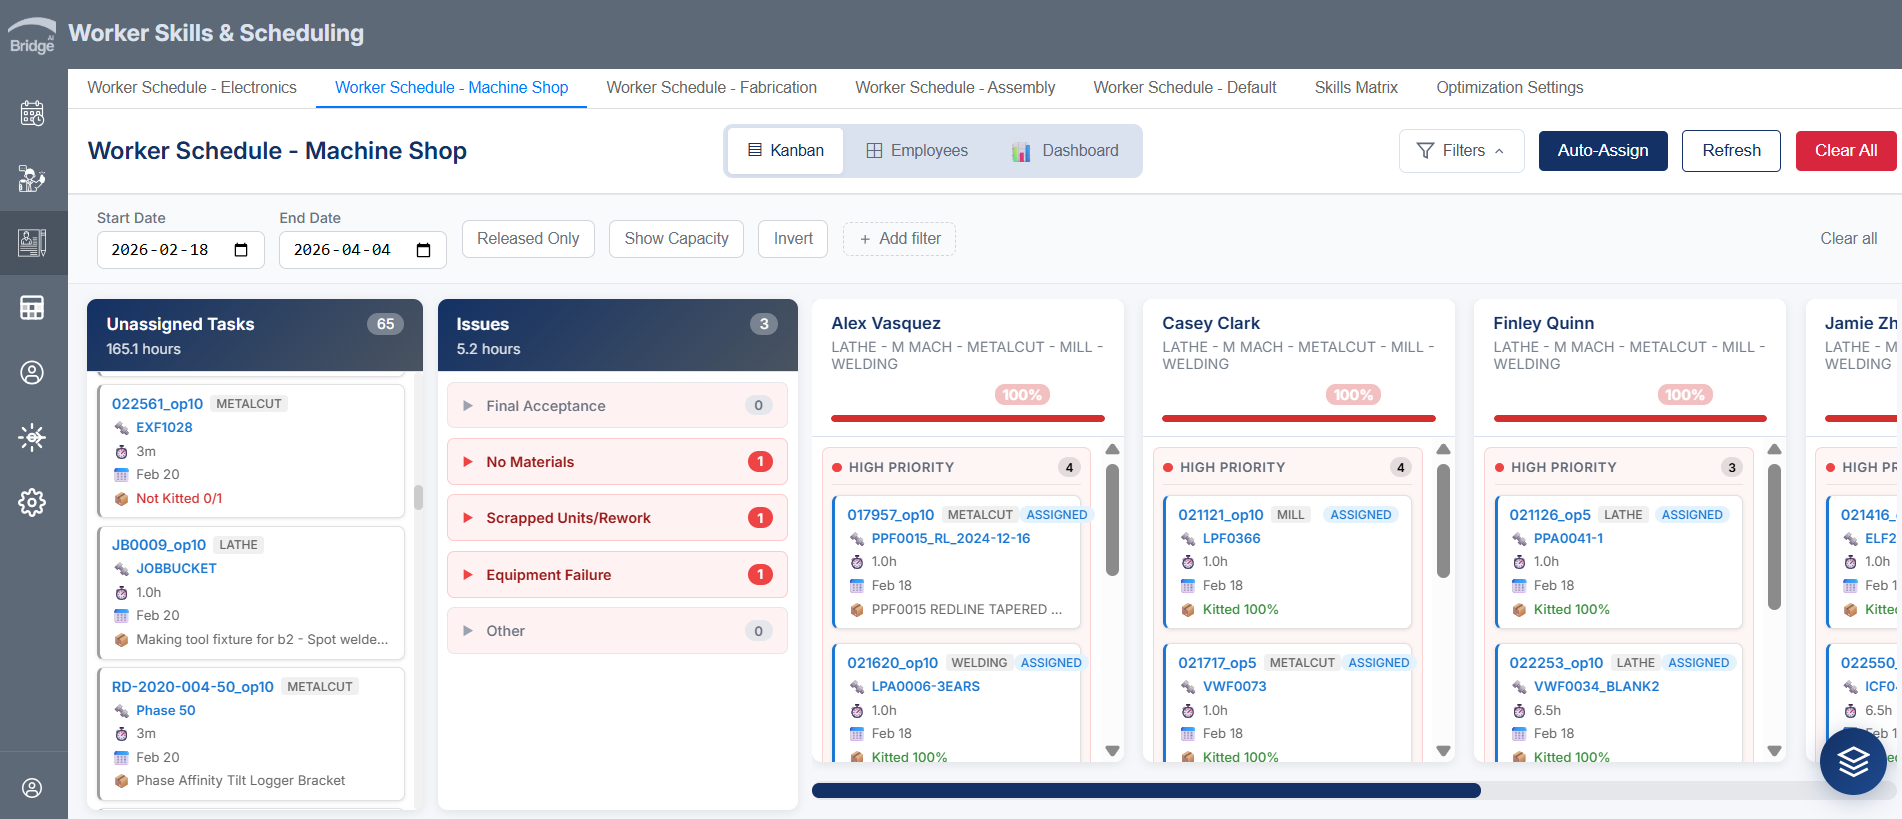Click the timer icon on JB0009_op10 card
Screen dimensions: 1902x819
pos(122,593)
